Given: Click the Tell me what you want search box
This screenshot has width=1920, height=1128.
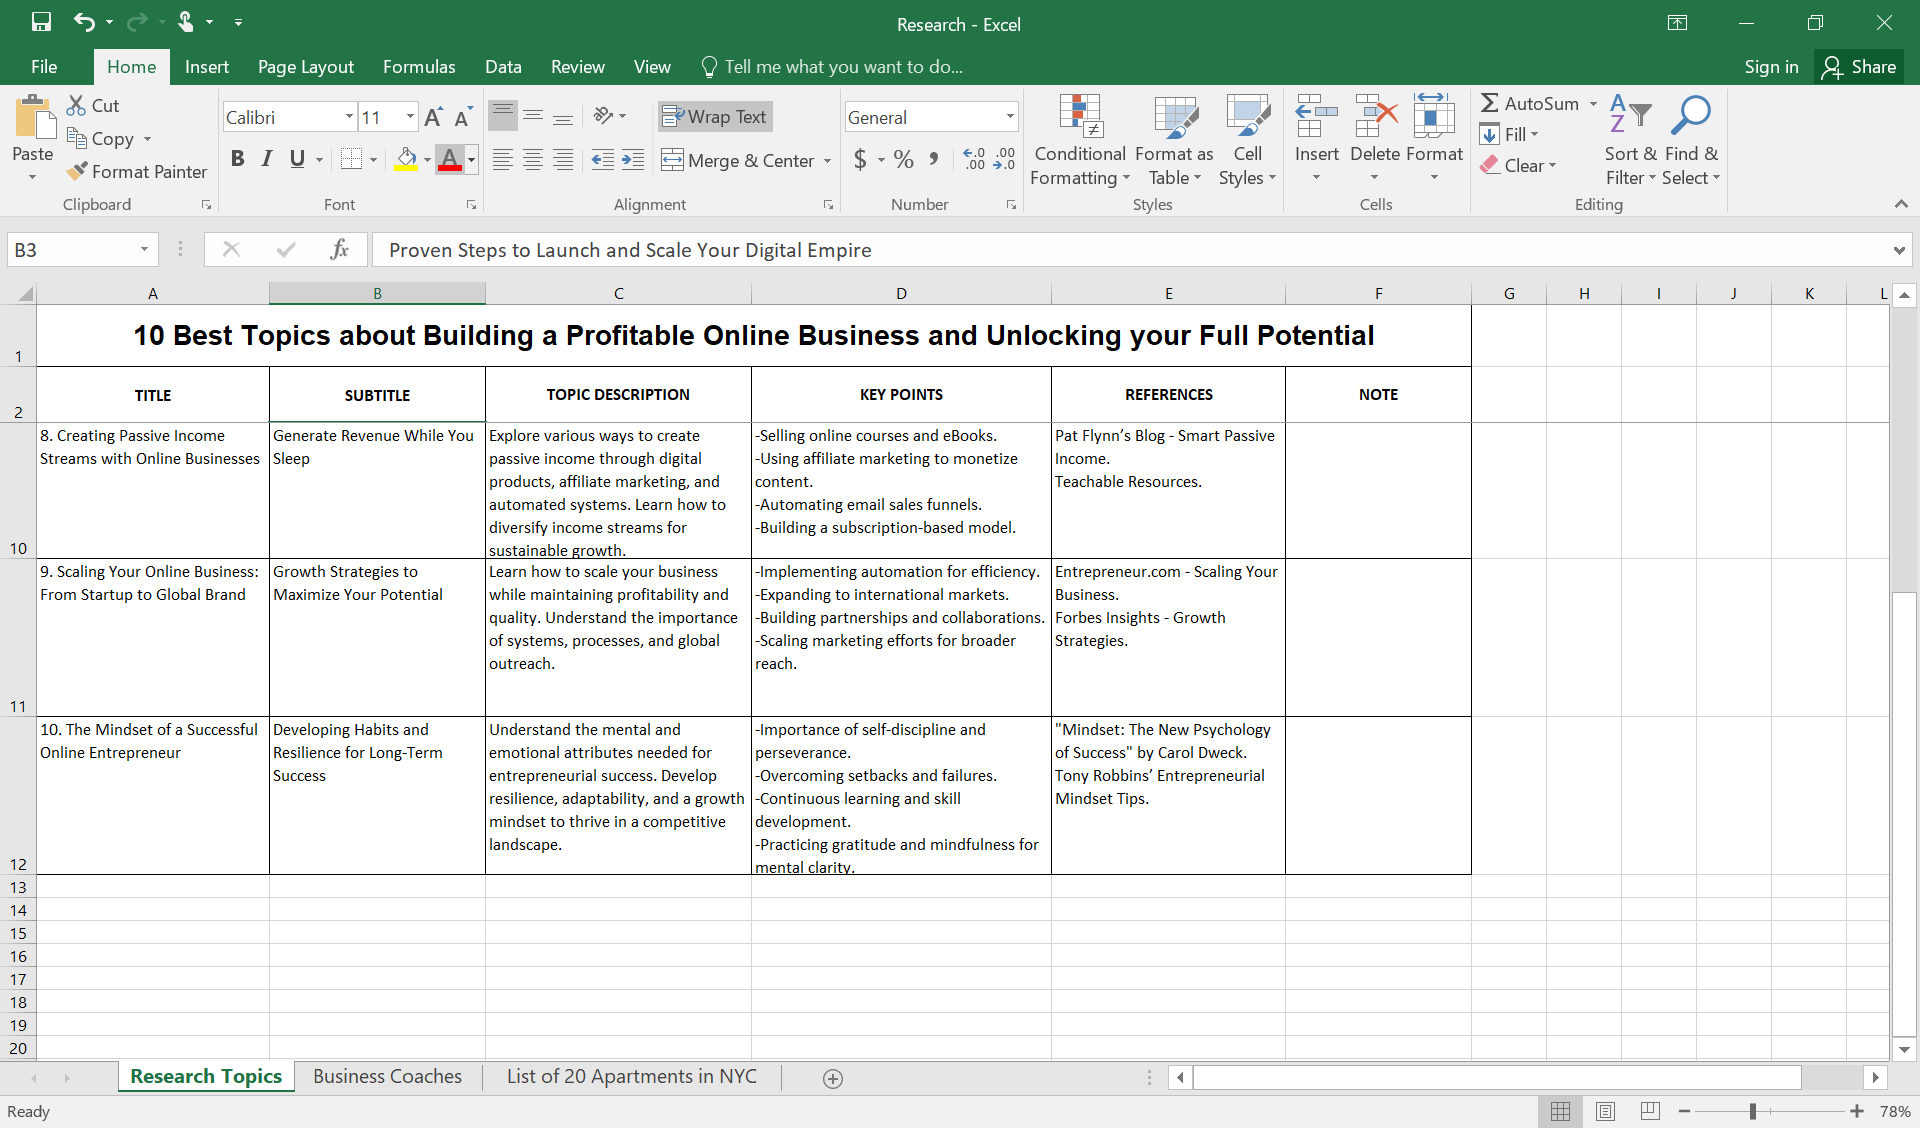Looking at the screenshot, I should tap(833, 67).
